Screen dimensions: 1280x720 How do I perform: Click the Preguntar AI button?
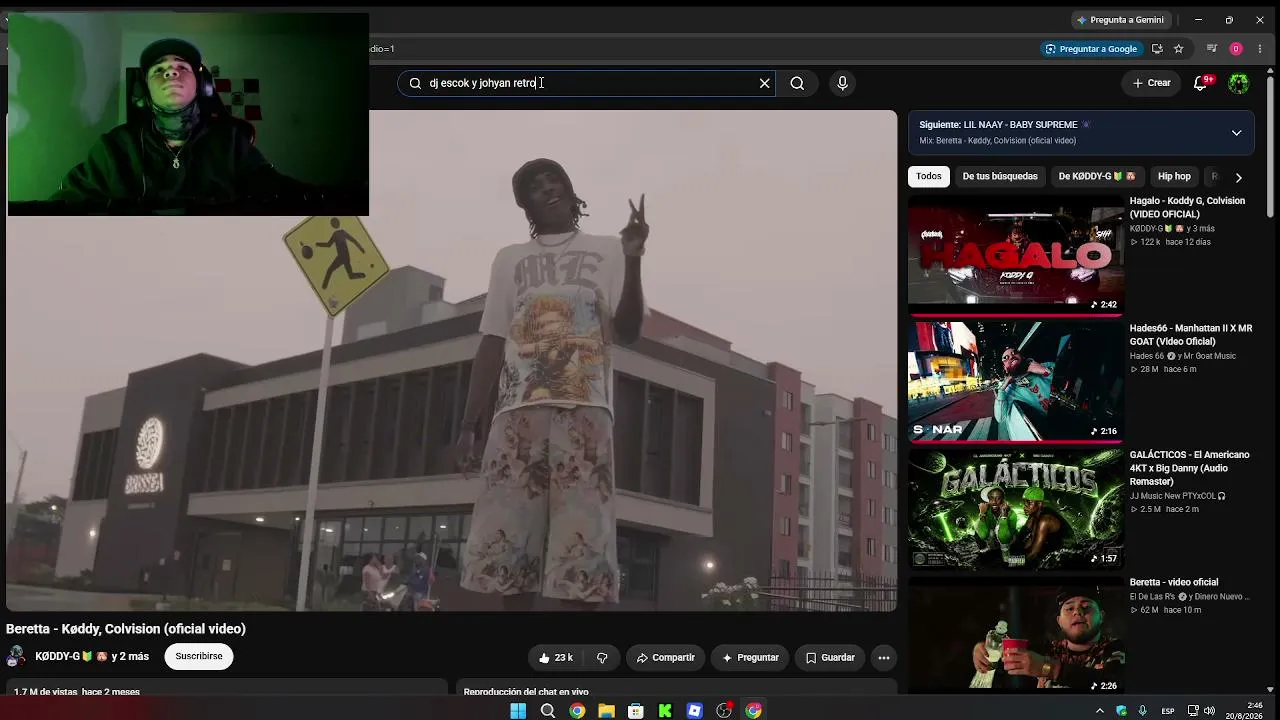pyautogui.click(x=750, y=658)
